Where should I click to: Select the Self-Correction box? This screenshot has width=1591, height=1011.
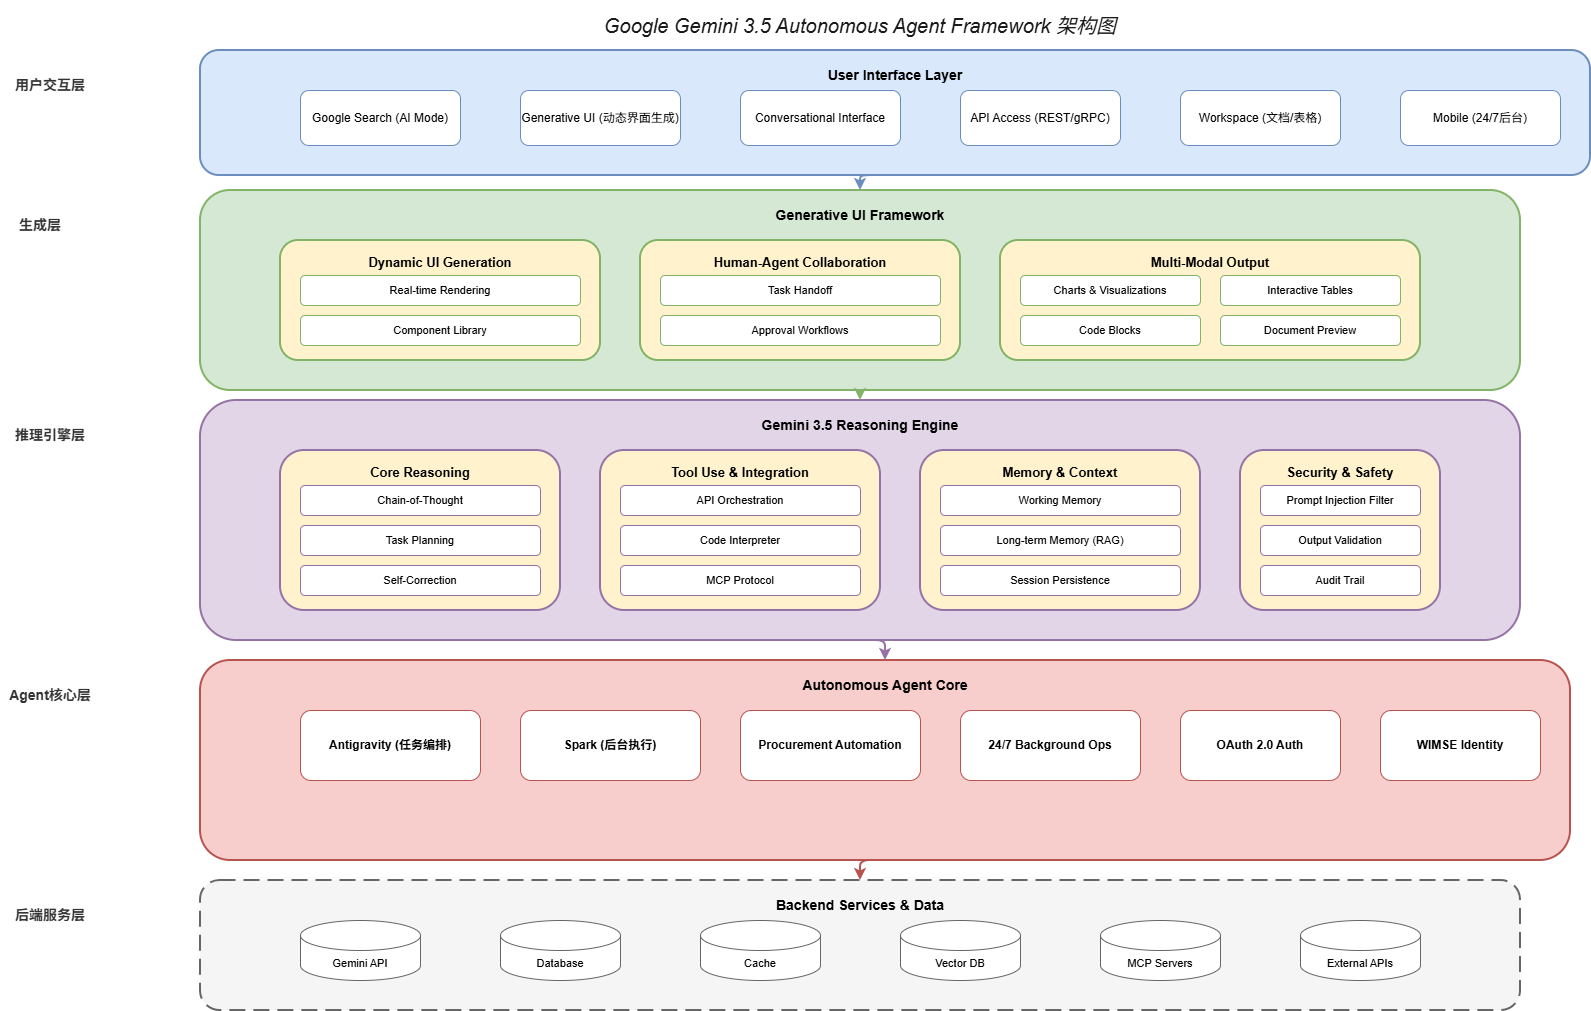[420, 580]
